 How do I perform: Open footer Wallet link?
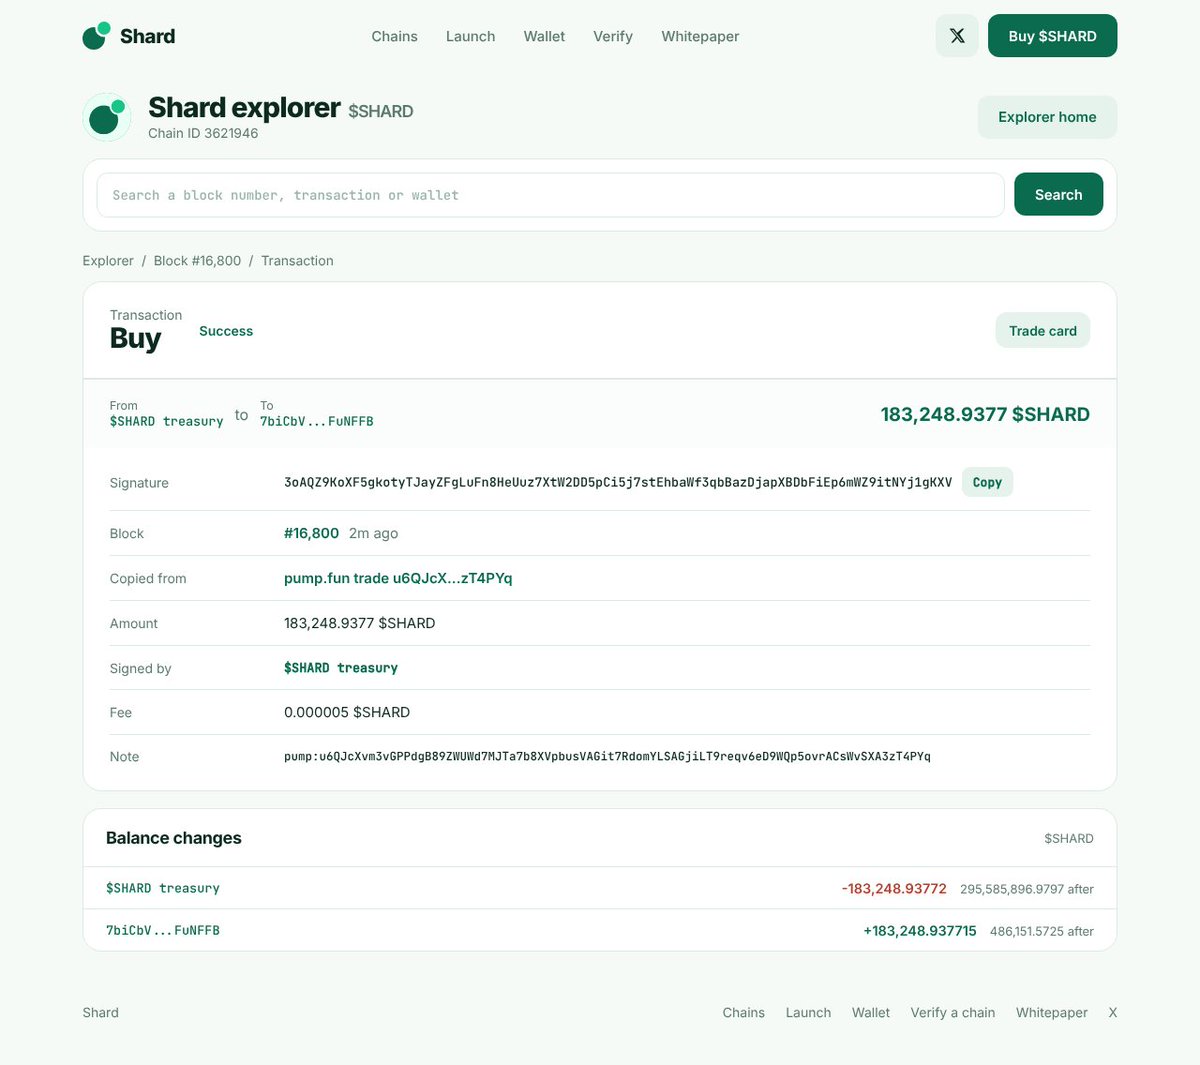(x=871, y=1012)
